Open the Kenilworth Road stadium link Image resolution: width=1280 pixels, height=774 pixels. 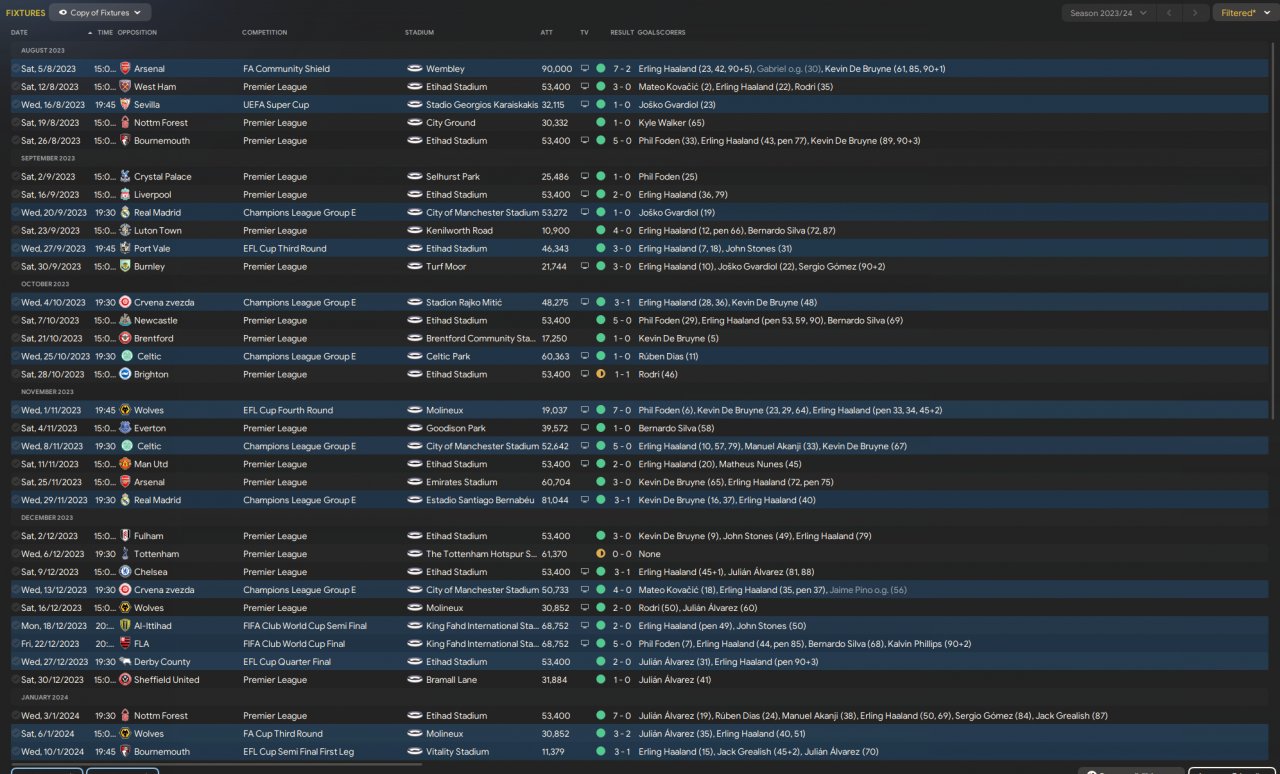pos(459,231)
